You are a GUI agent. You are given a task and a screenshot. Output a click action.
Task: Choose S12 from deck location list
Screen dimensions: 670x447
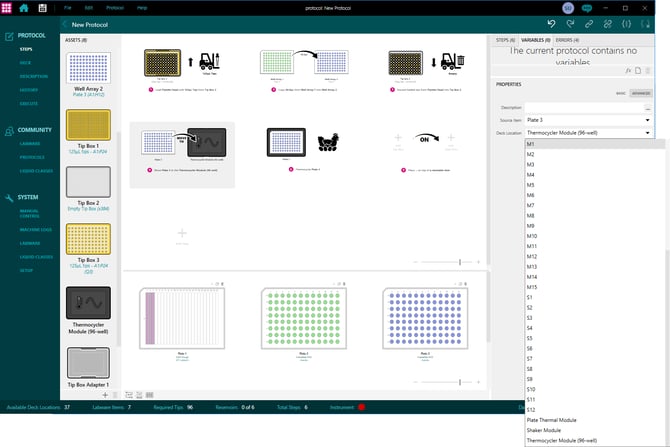(595, 410)
